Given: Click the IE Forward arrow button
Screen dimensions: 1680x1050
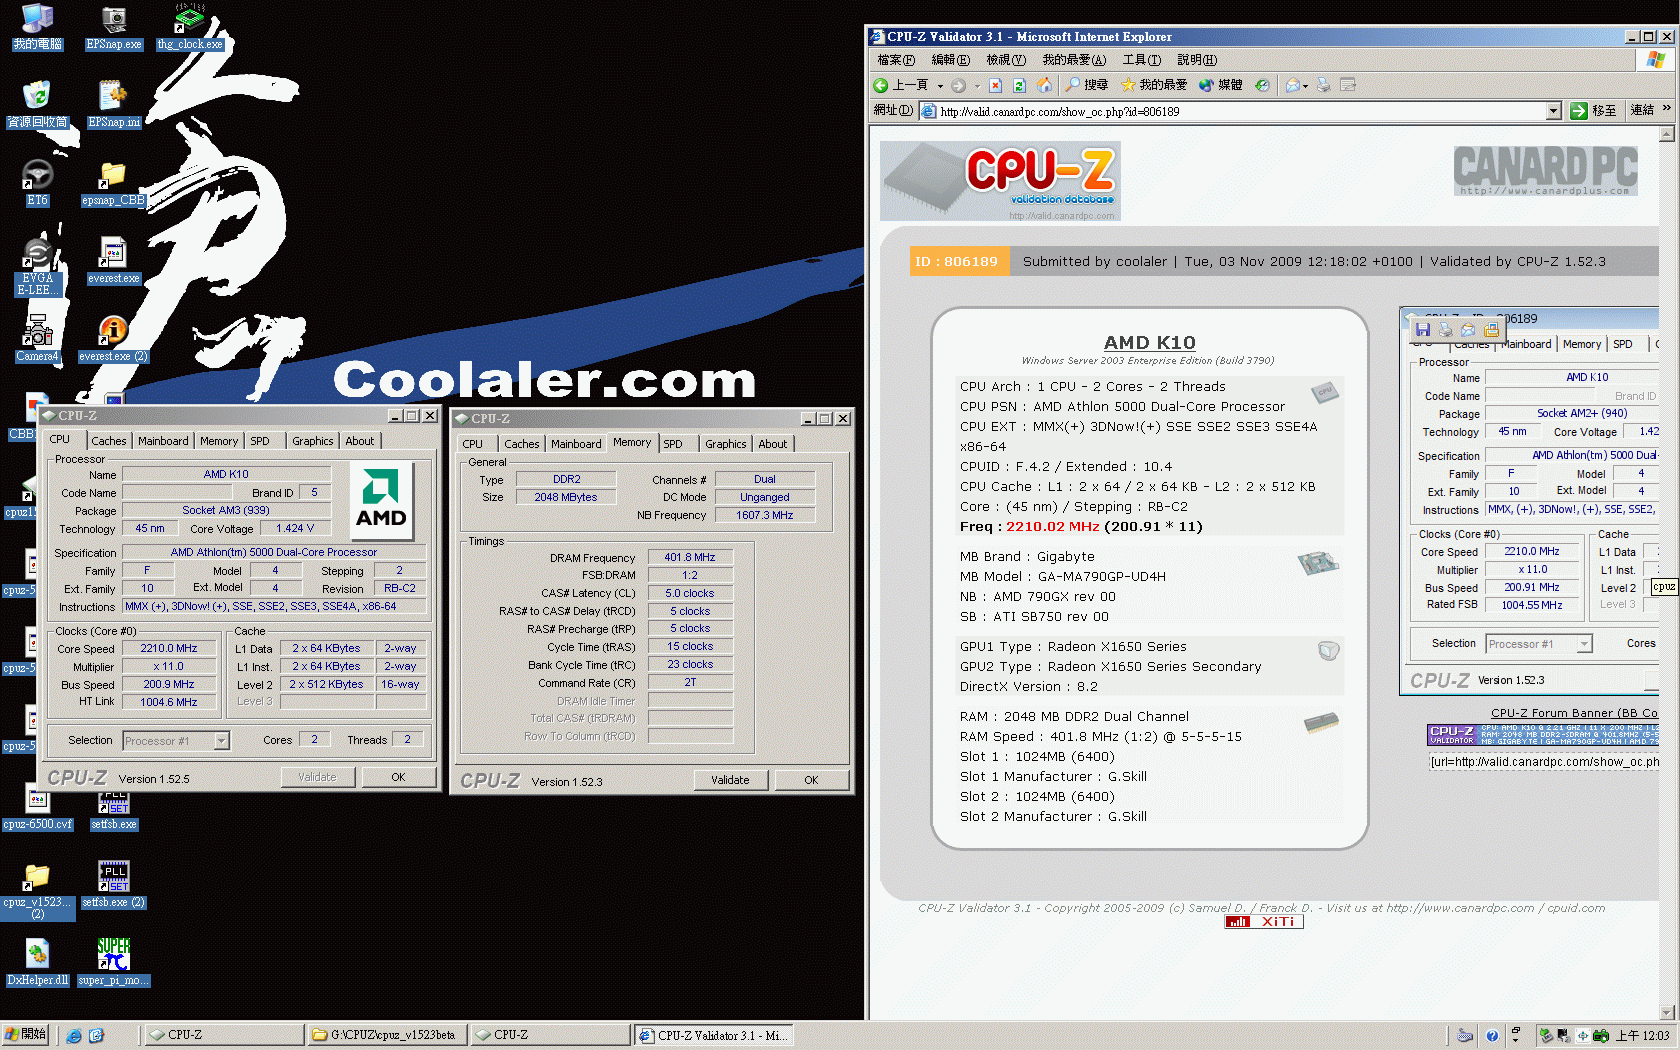Looking at the screenshot, I should [959, 85].
